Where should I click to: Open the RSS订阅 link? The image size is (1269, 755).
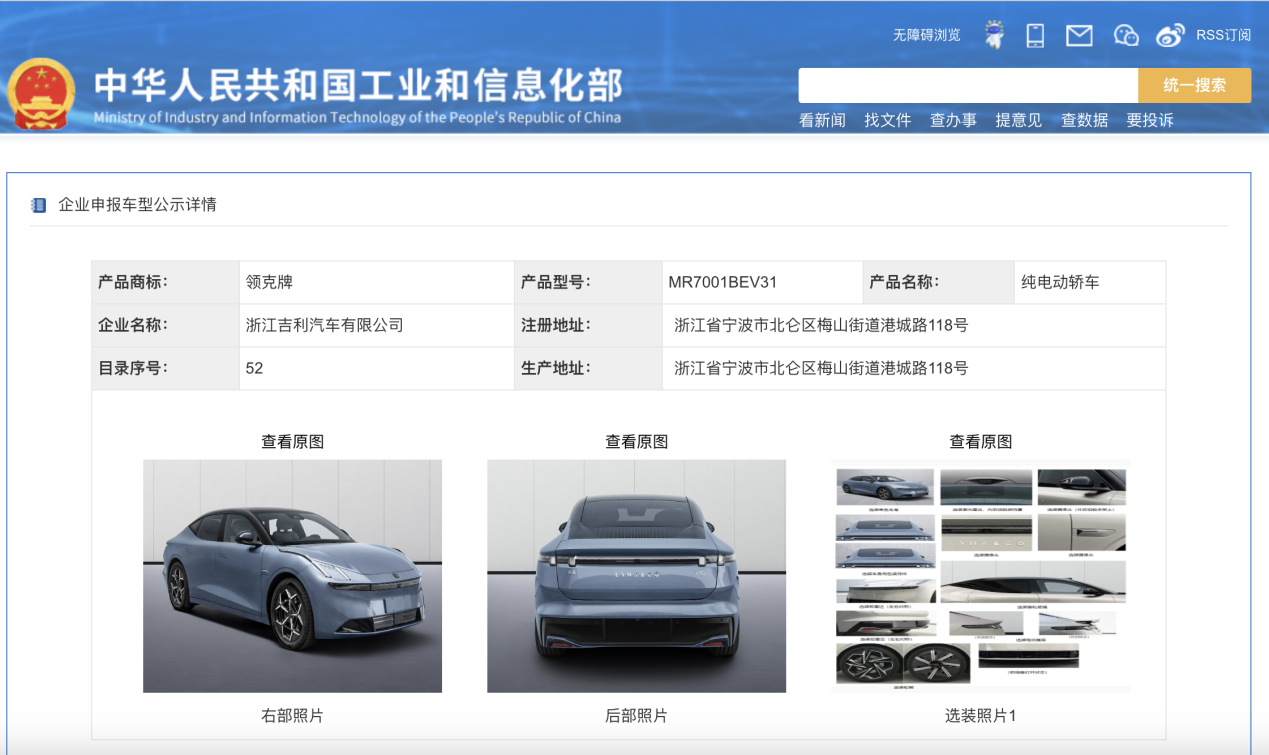coord(1223,35)
